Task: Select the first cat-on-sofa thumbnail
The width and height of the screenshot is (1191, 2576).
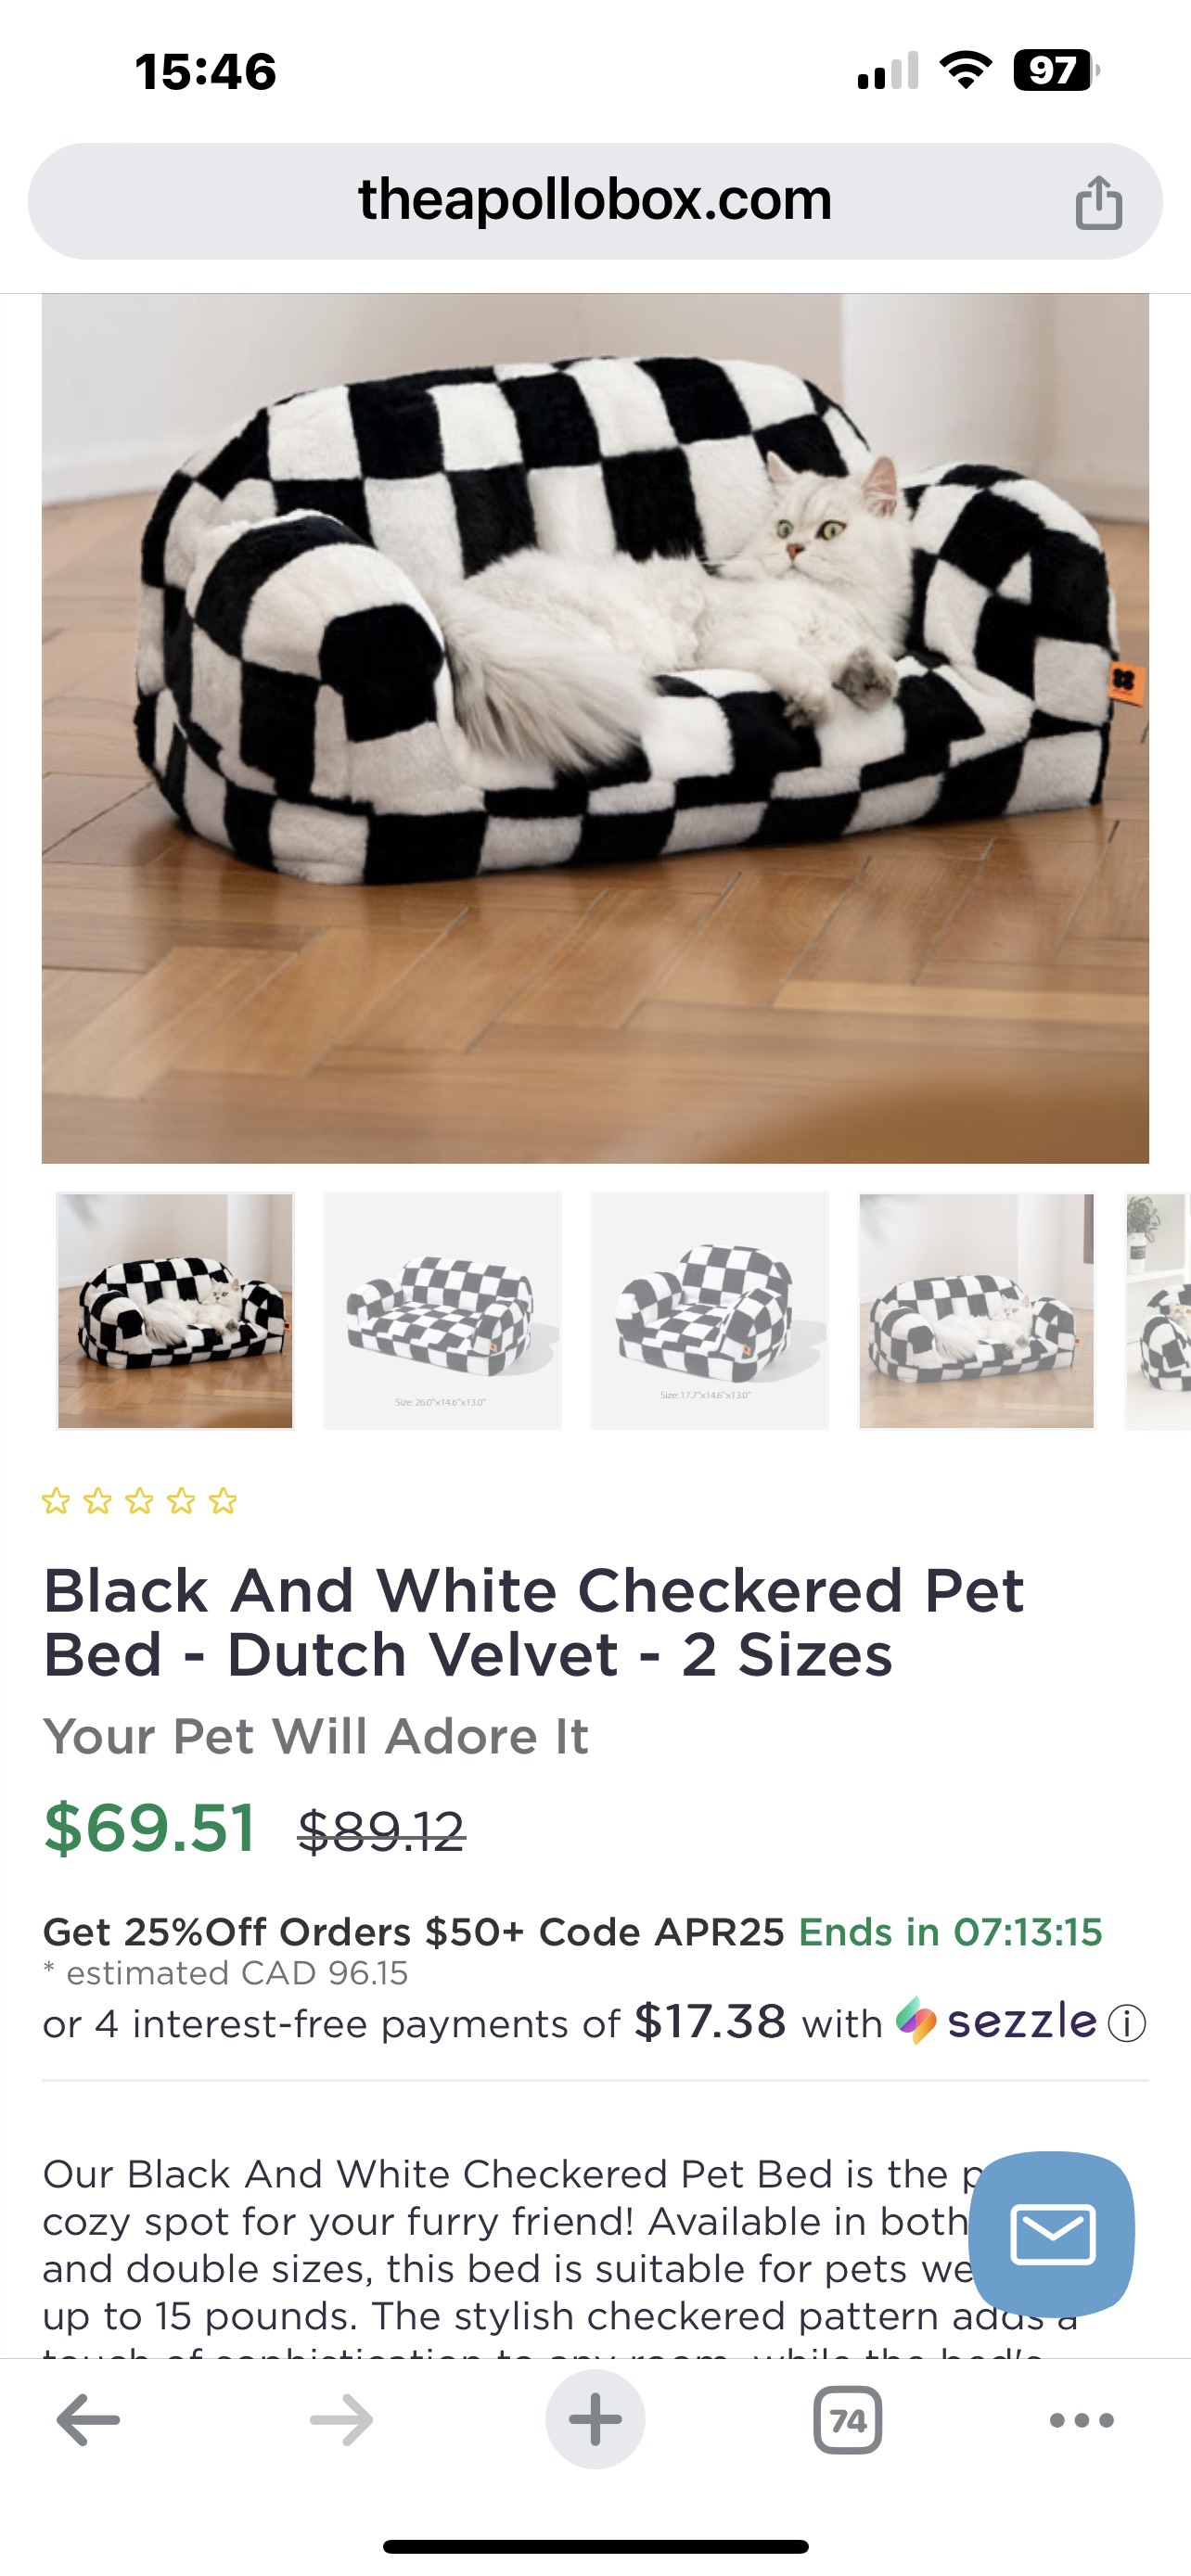Action: (175, 1310)
